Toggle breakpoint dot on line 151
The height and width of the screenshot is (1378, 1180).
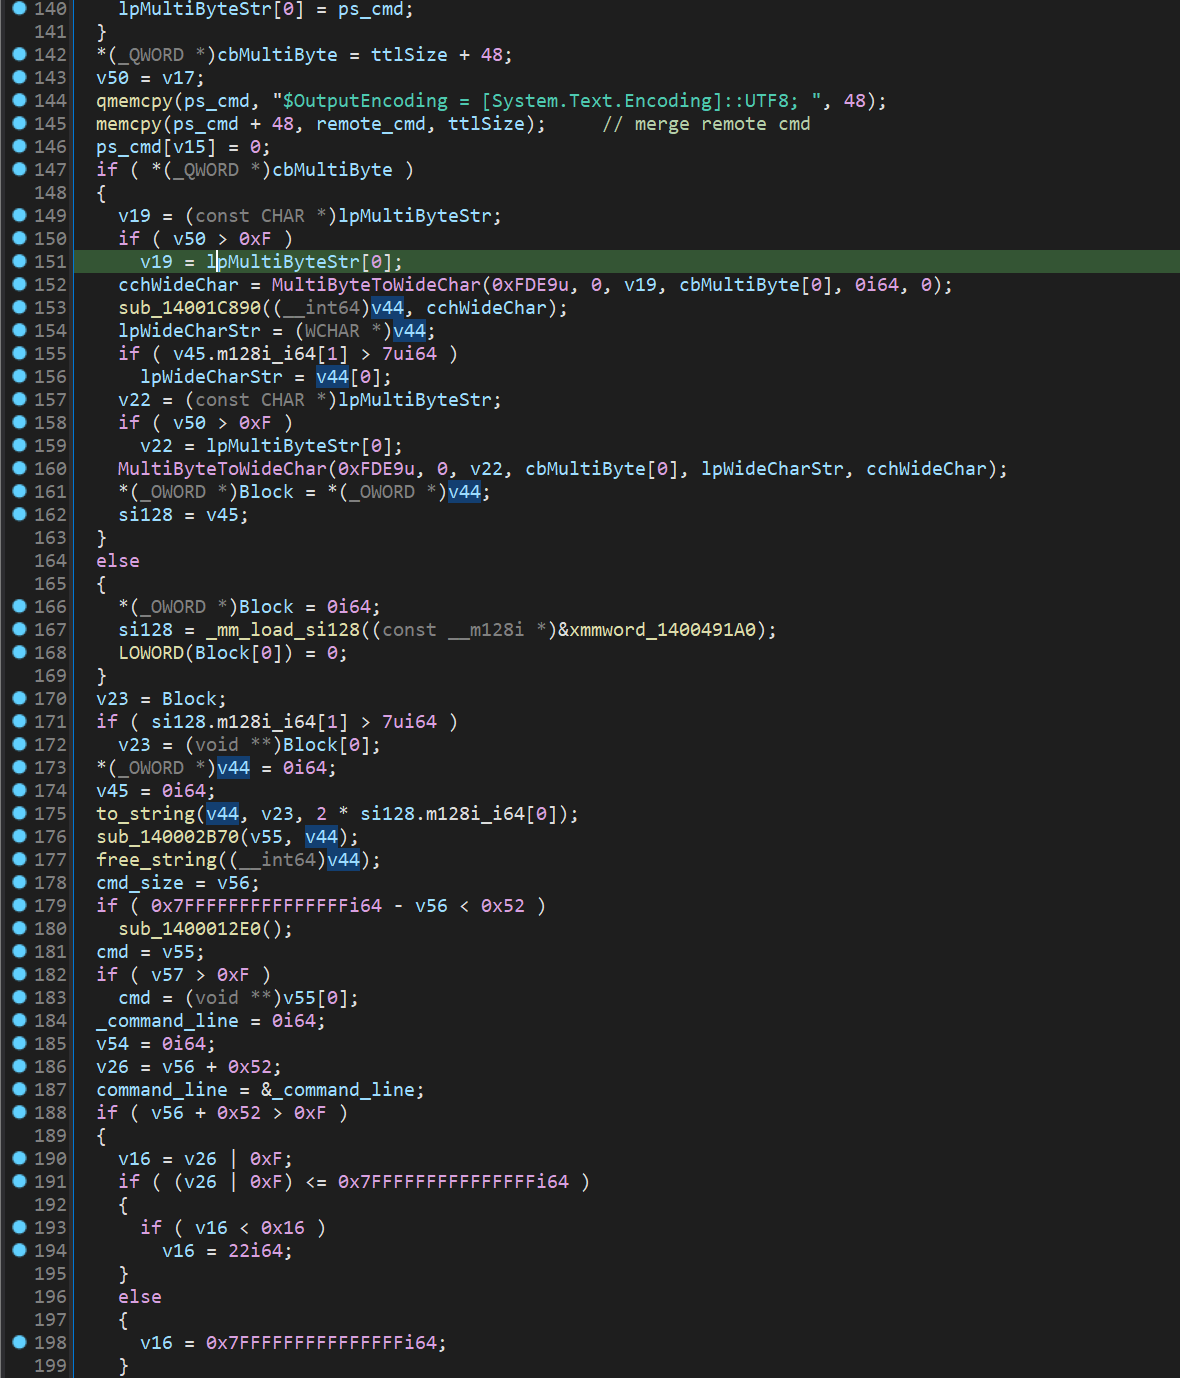[19, 261]
